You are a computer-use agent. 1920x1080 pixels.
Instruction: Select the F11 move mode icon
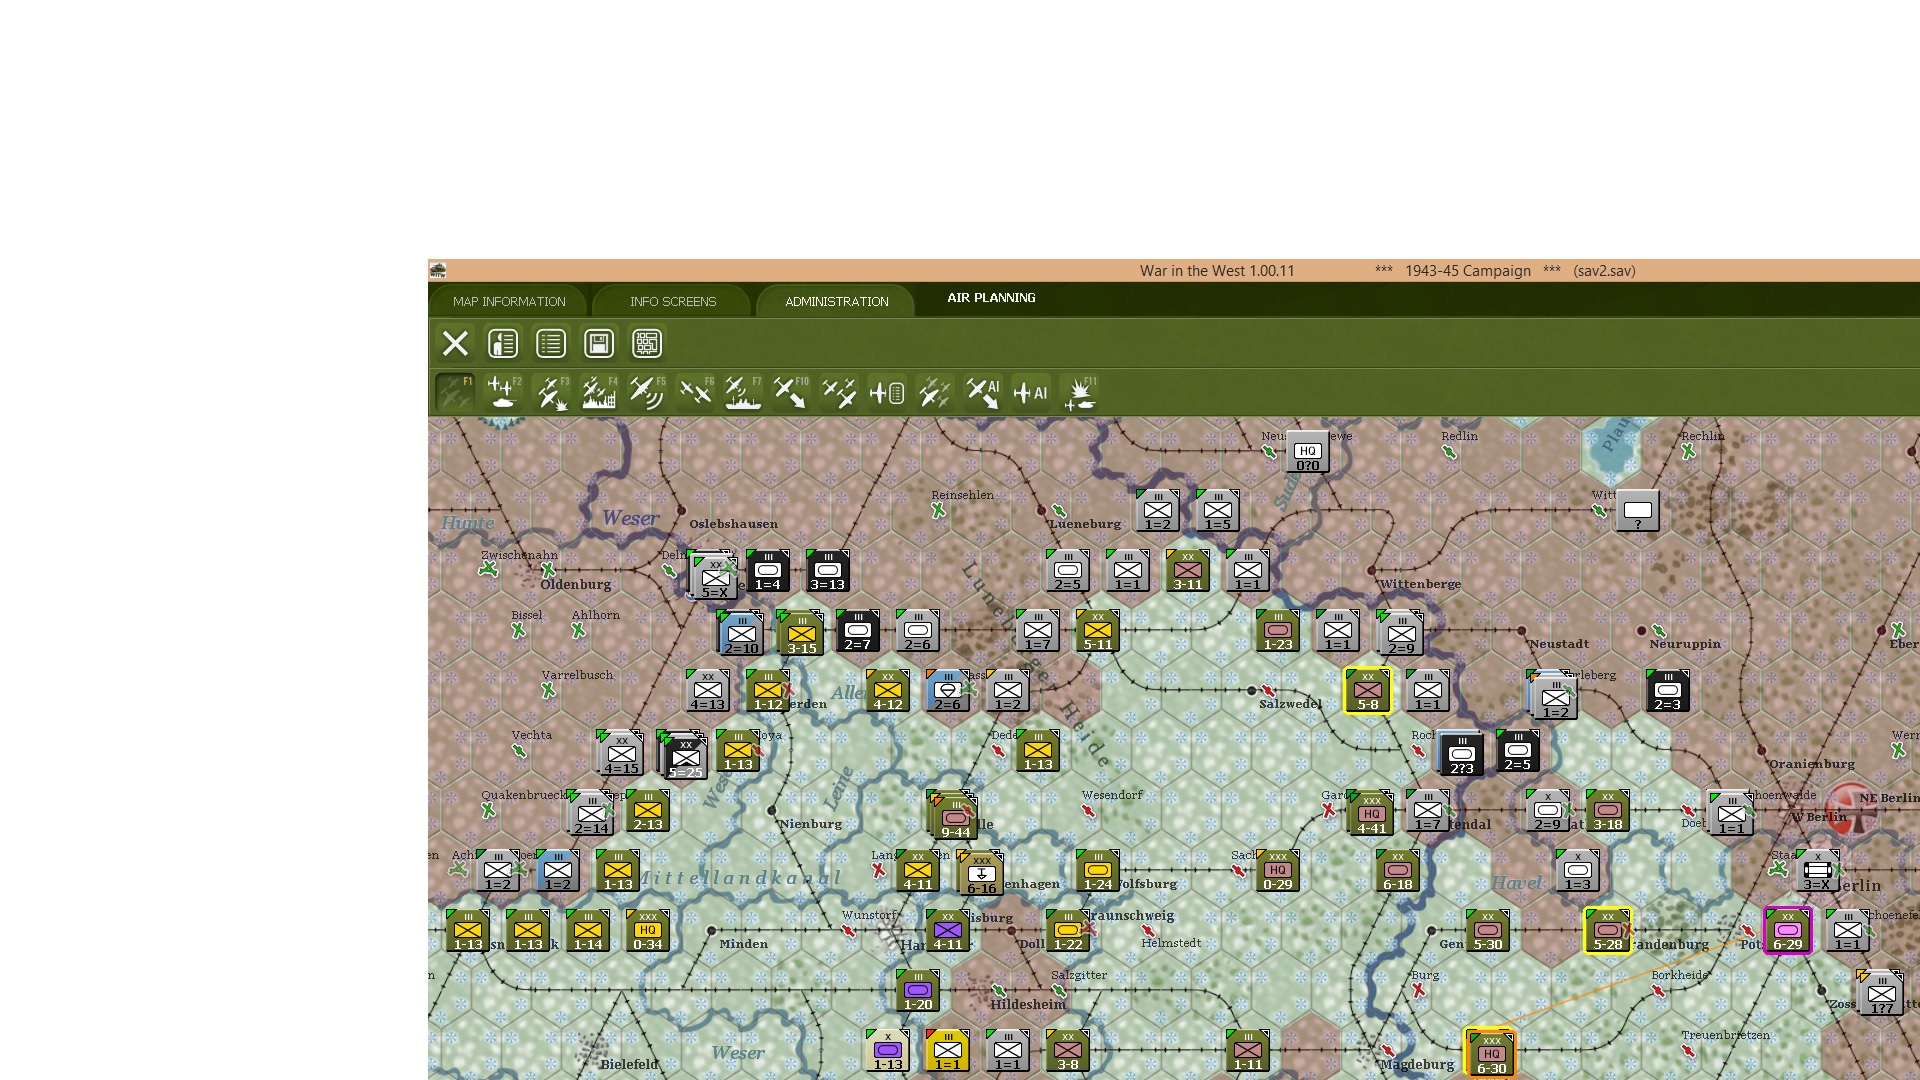click(1080, 393)
